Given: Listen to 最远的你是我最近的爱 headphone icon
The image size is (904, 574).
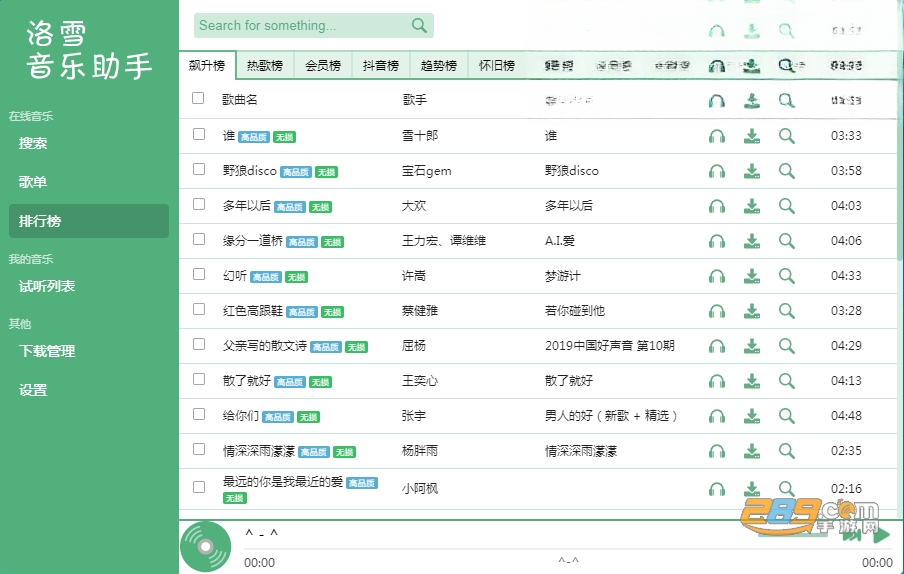Looking at the screenshot, I should 717,490.
